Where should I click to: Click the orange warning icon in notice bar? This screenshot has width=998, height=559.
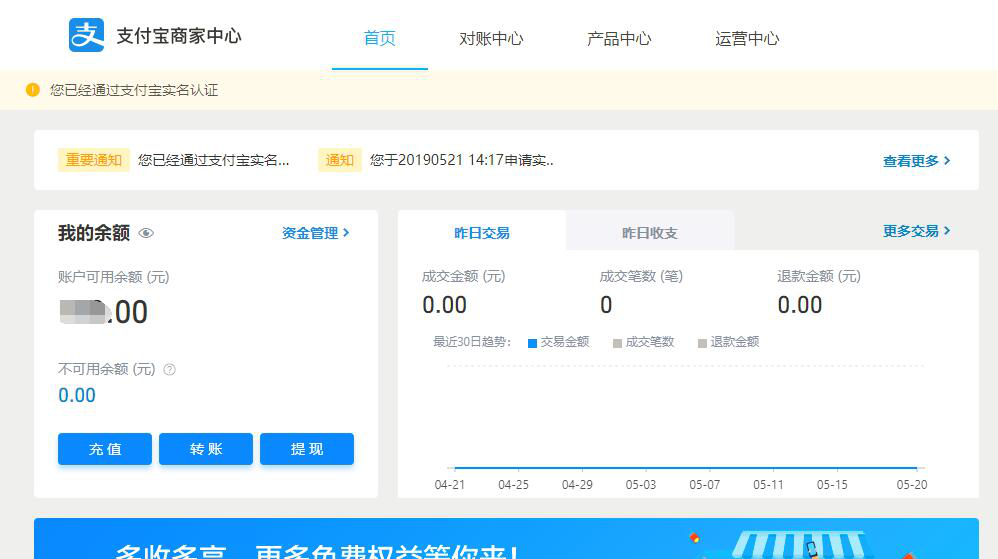[x=32, y=90]
